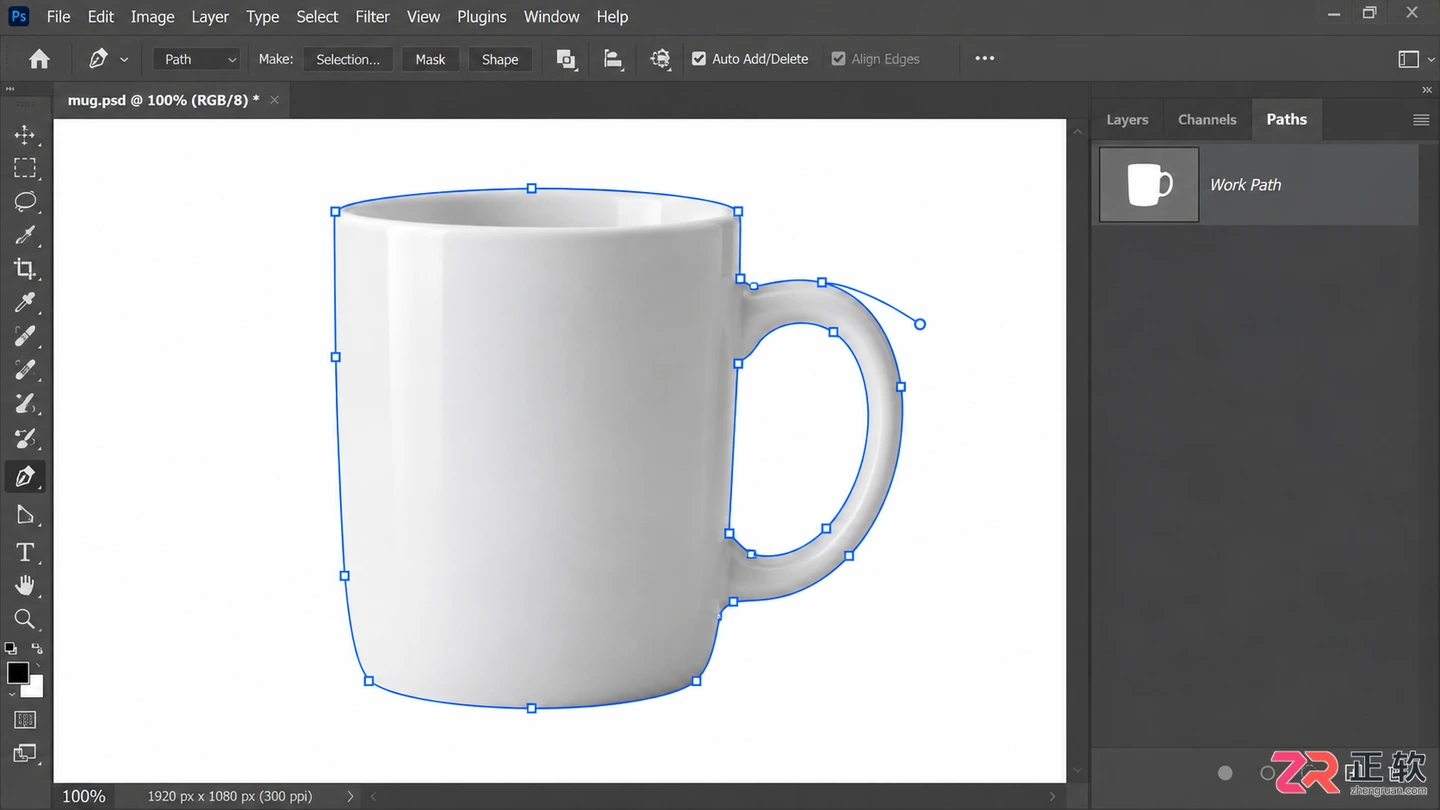
Task: Open the Path operations icon
Action: coord(566,59)
